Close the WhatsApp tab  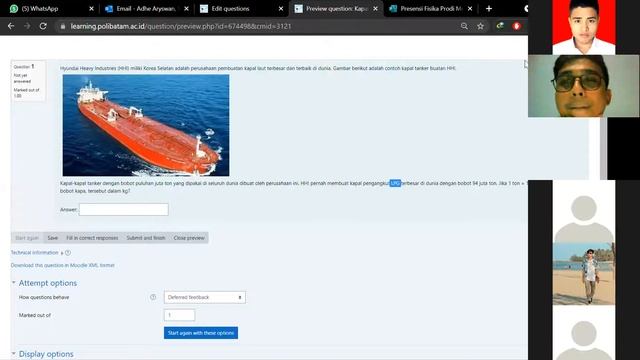click(91, 9)
